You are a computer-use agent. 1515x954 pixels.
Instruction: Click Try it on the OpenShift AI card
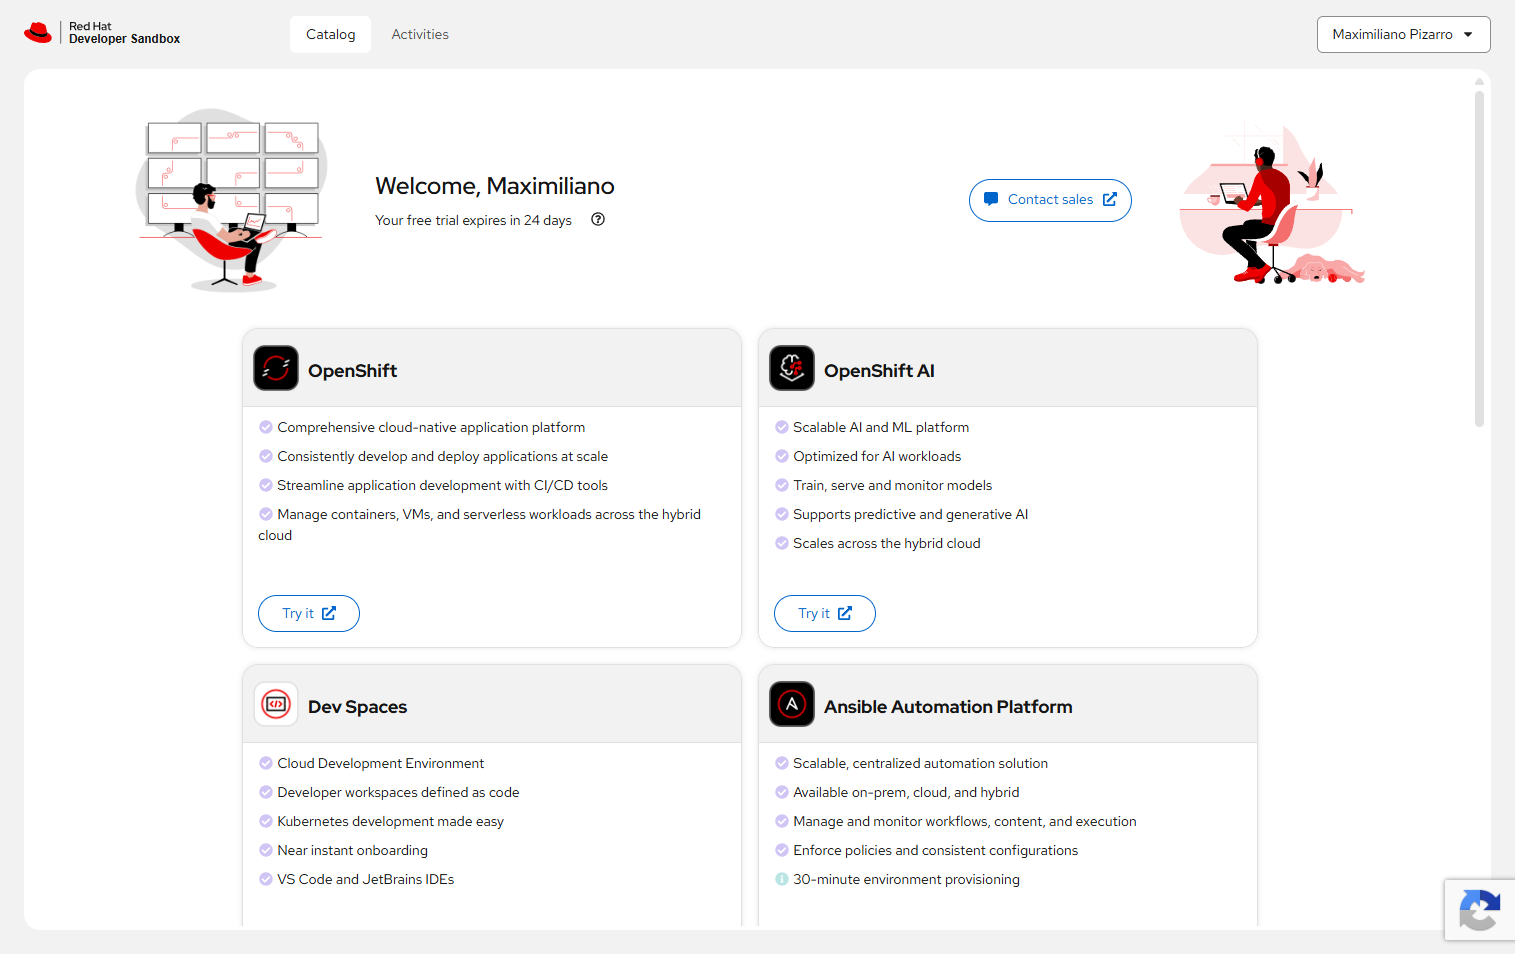(x=825, y=613)
